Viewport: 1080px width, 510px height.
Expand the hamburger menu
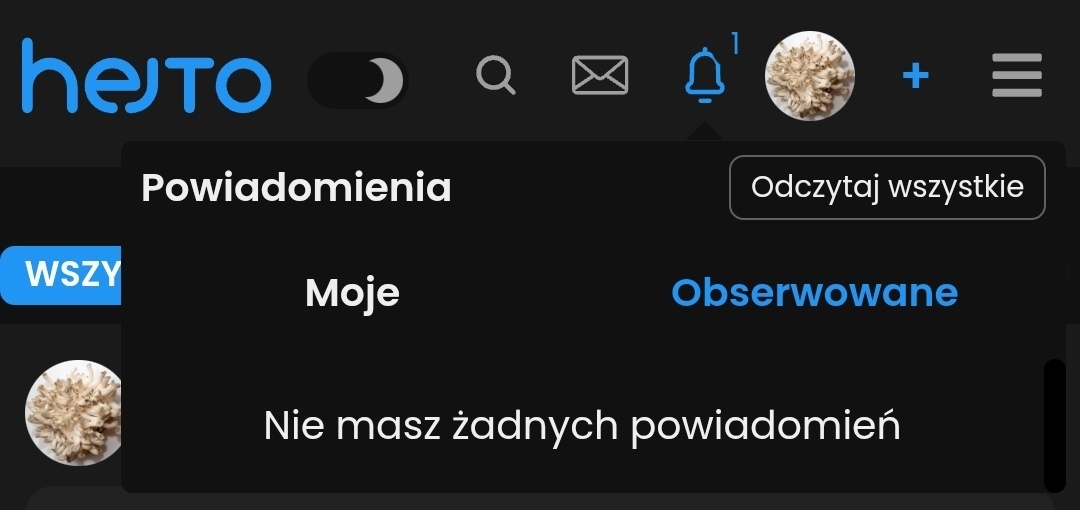(1017, 76)
